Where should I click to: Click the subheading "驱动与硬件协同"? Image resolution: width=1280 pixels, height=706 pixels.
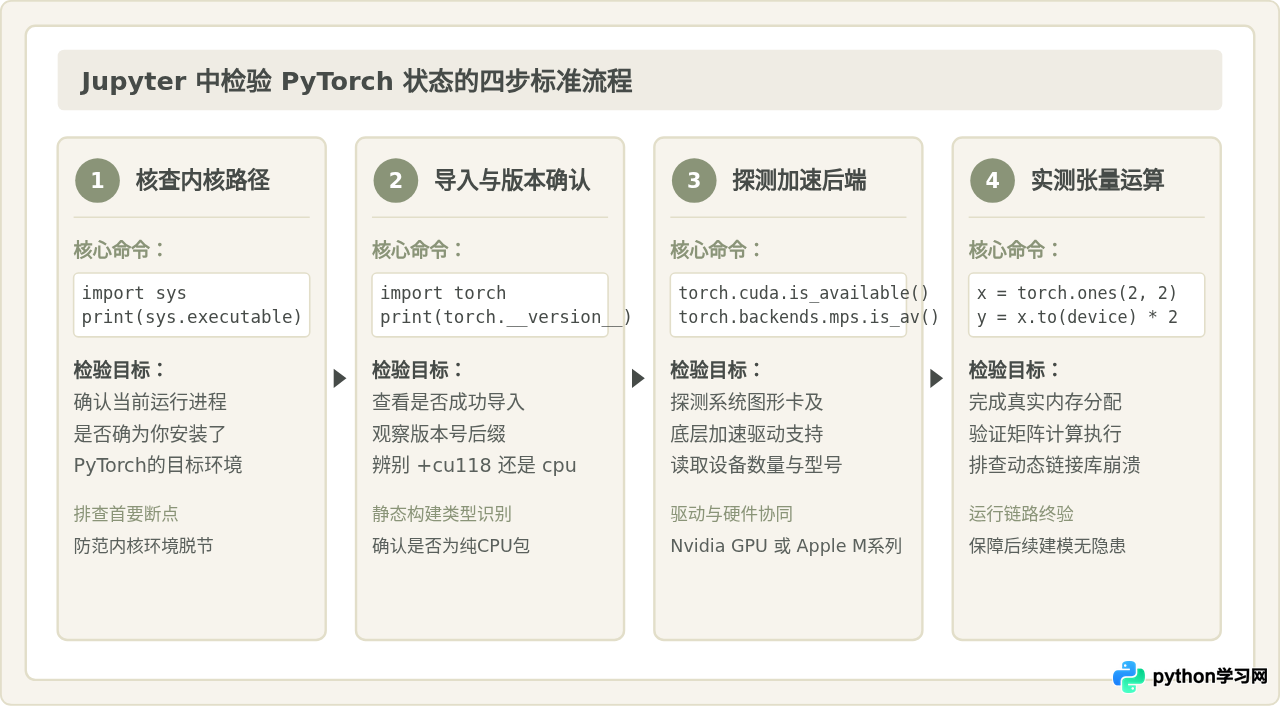point(731,514)
